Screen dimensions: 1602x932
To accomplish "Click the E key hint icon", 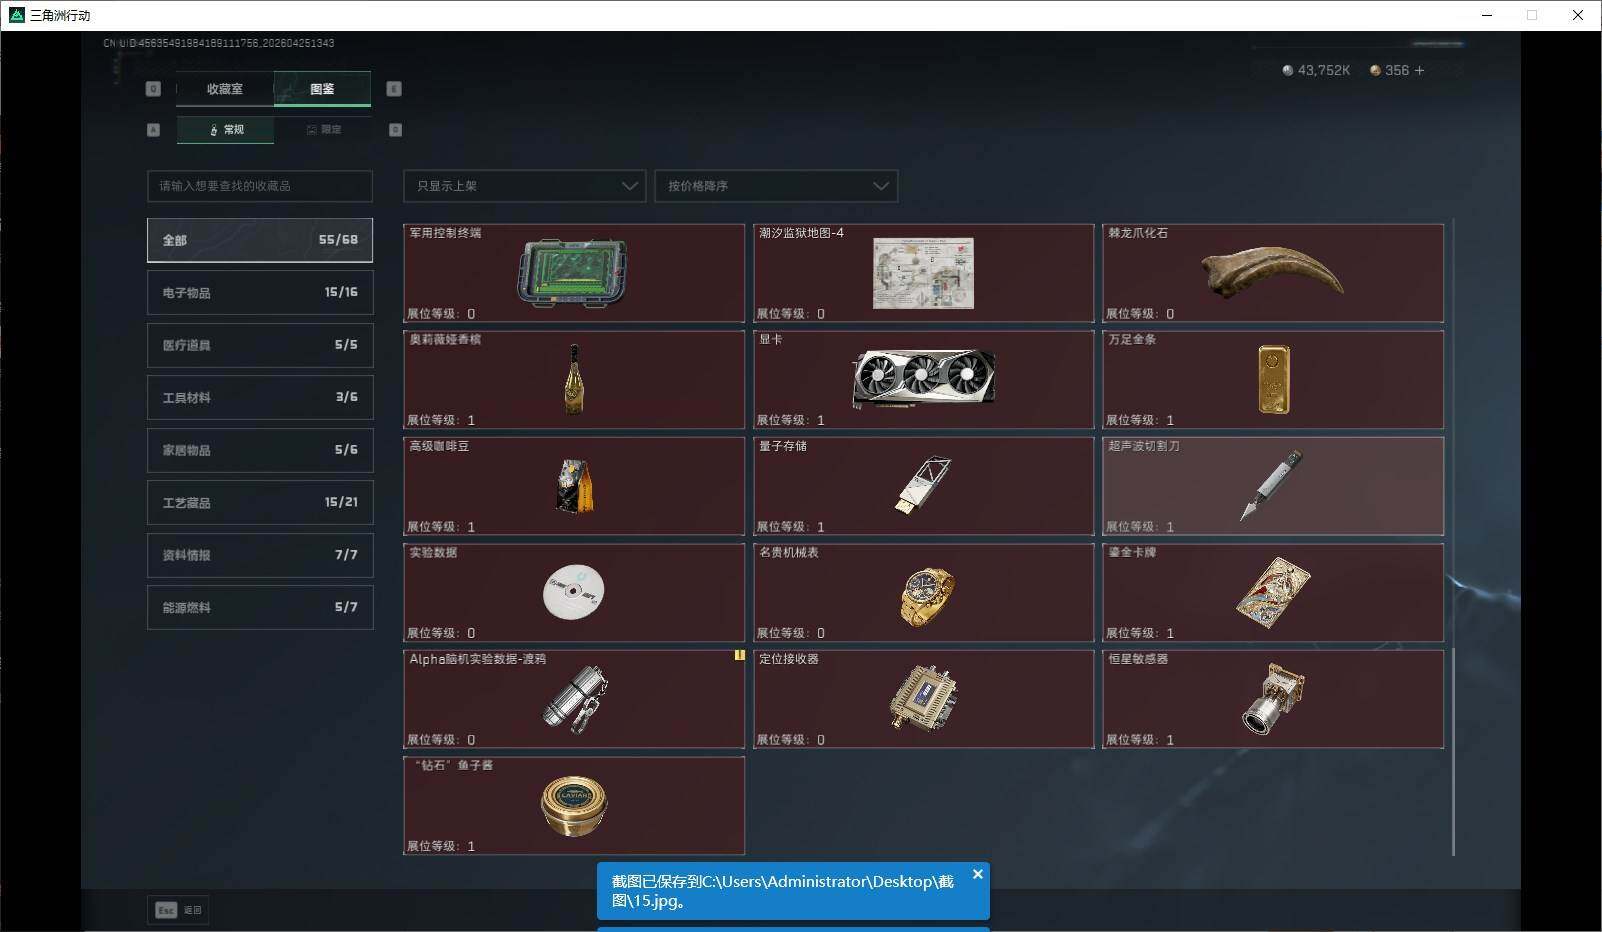I will pyautogui.click(x=394, y=89).
